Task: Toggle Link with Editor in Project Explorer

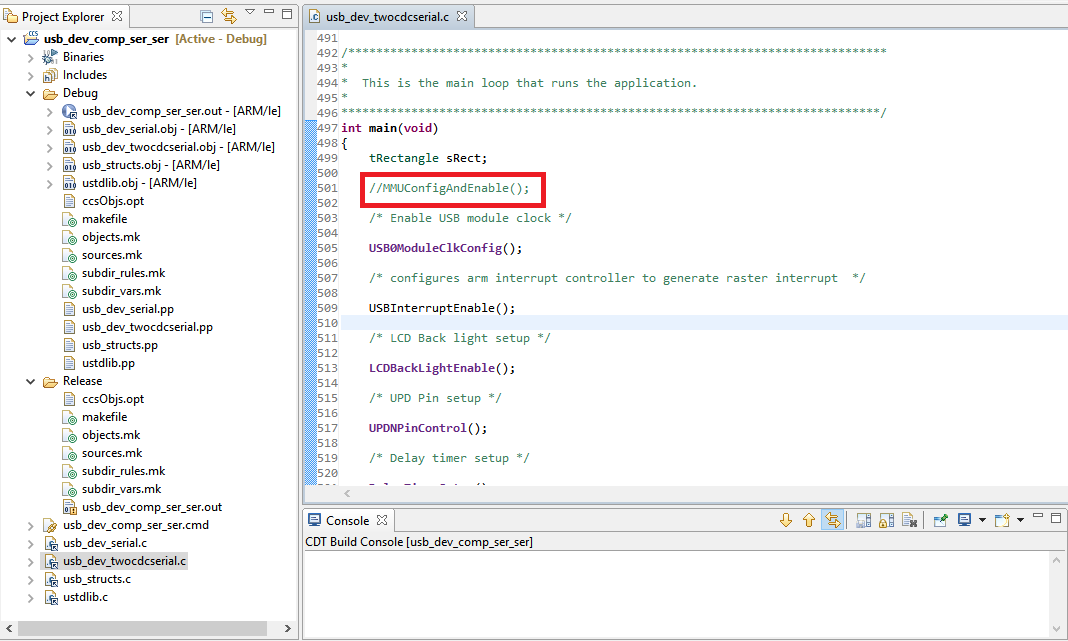Action: (229, 16)
